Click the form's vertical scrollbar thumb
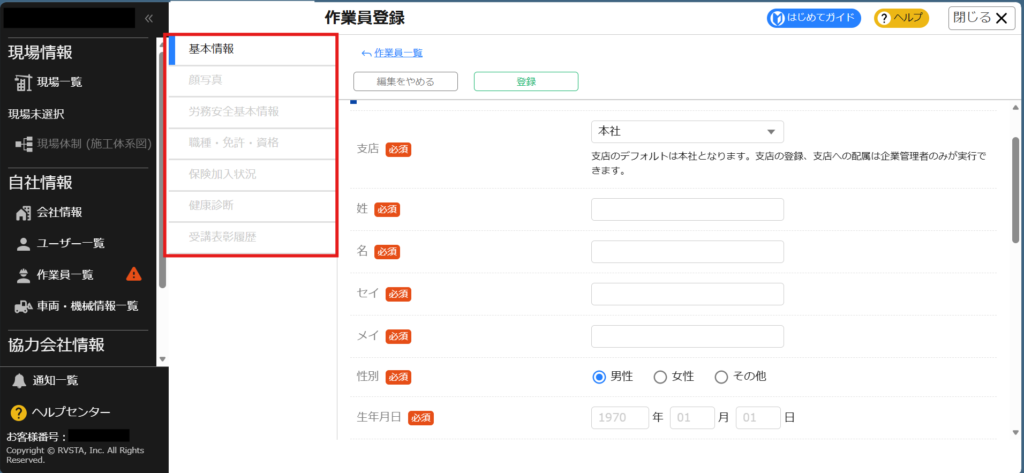The image size is (1024, 473). point(1016,189)
